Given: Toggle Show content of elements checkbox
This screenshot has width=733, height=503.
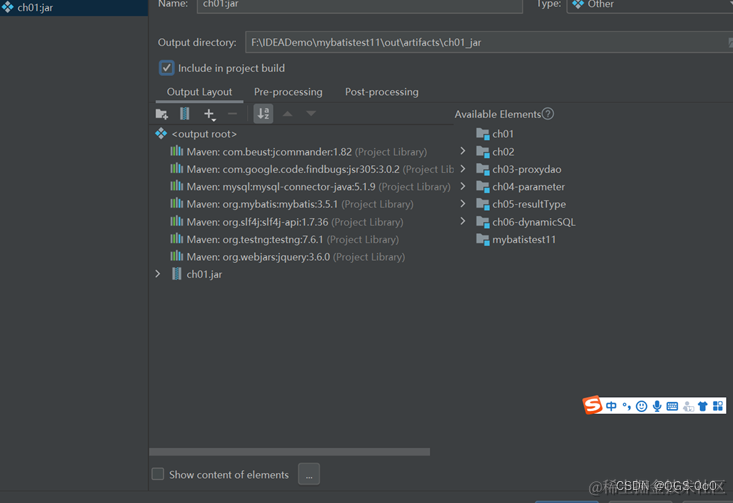Looking at the screenshot, I should [x=158, y=474].
